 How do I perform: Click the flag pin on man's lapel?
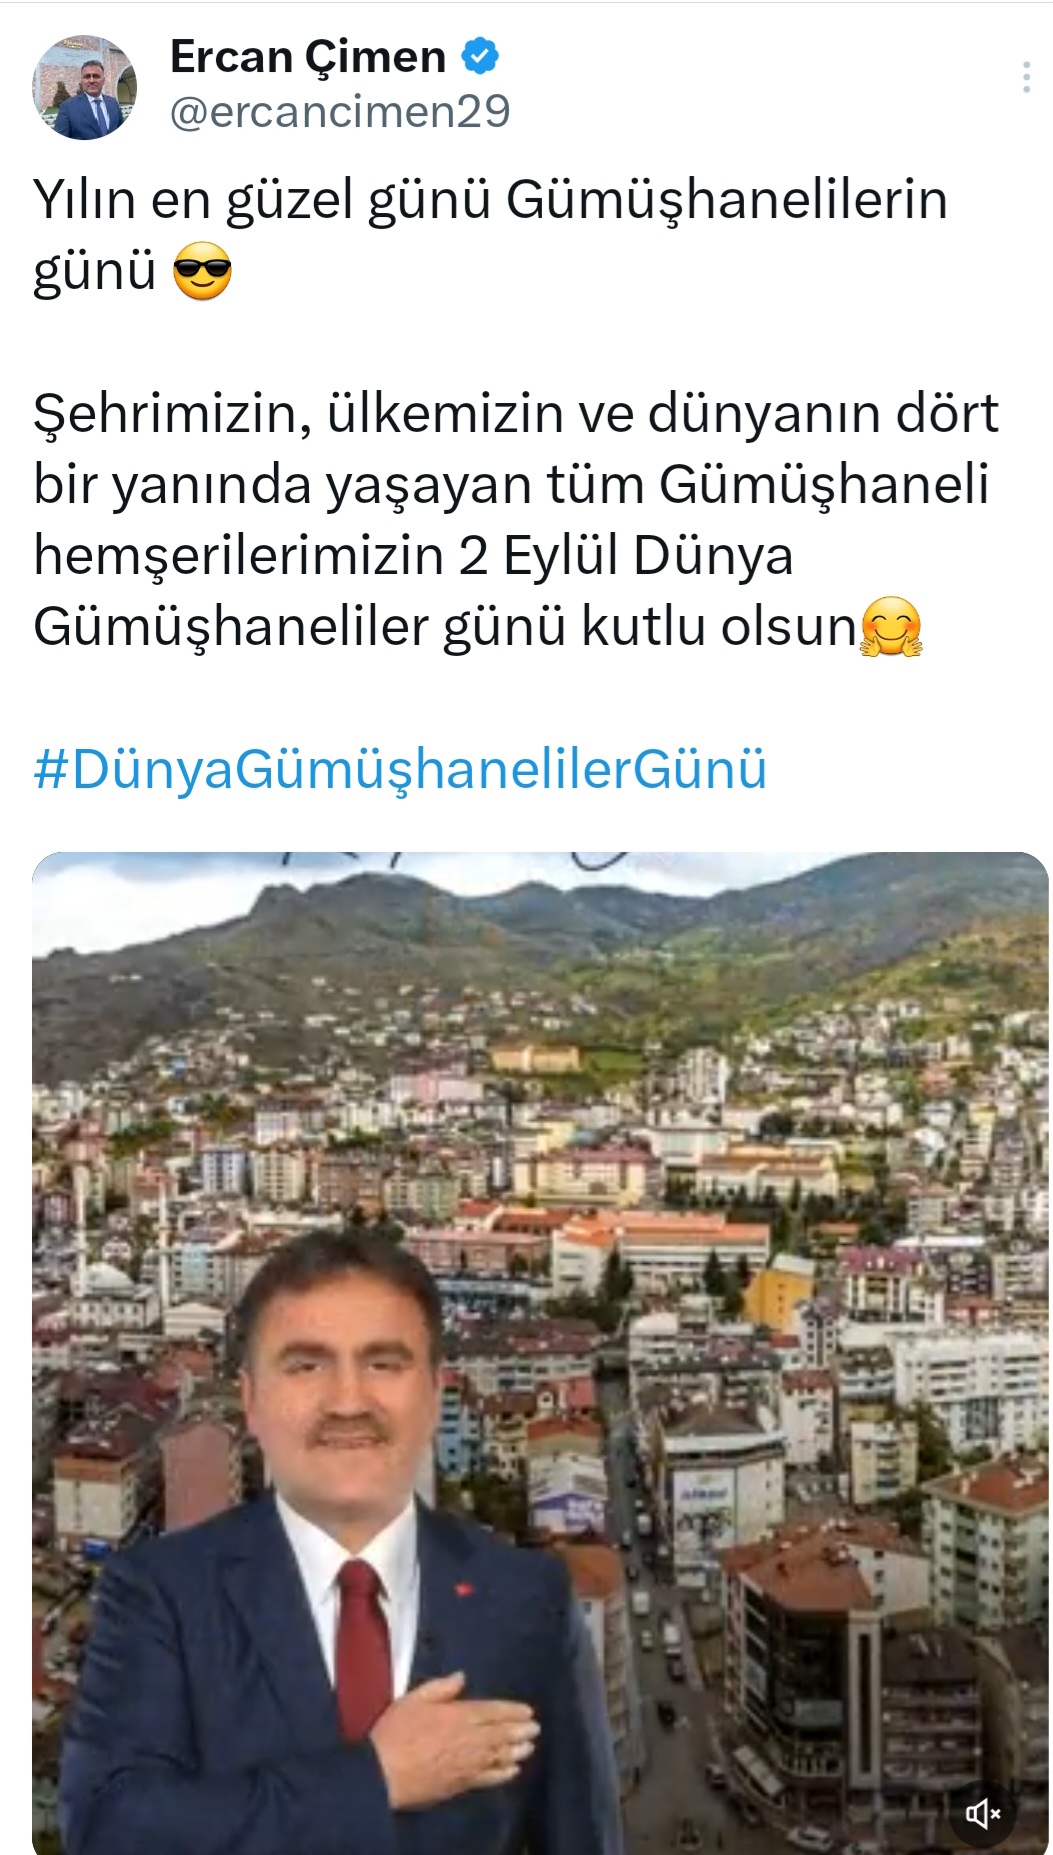click(463, 1588)
